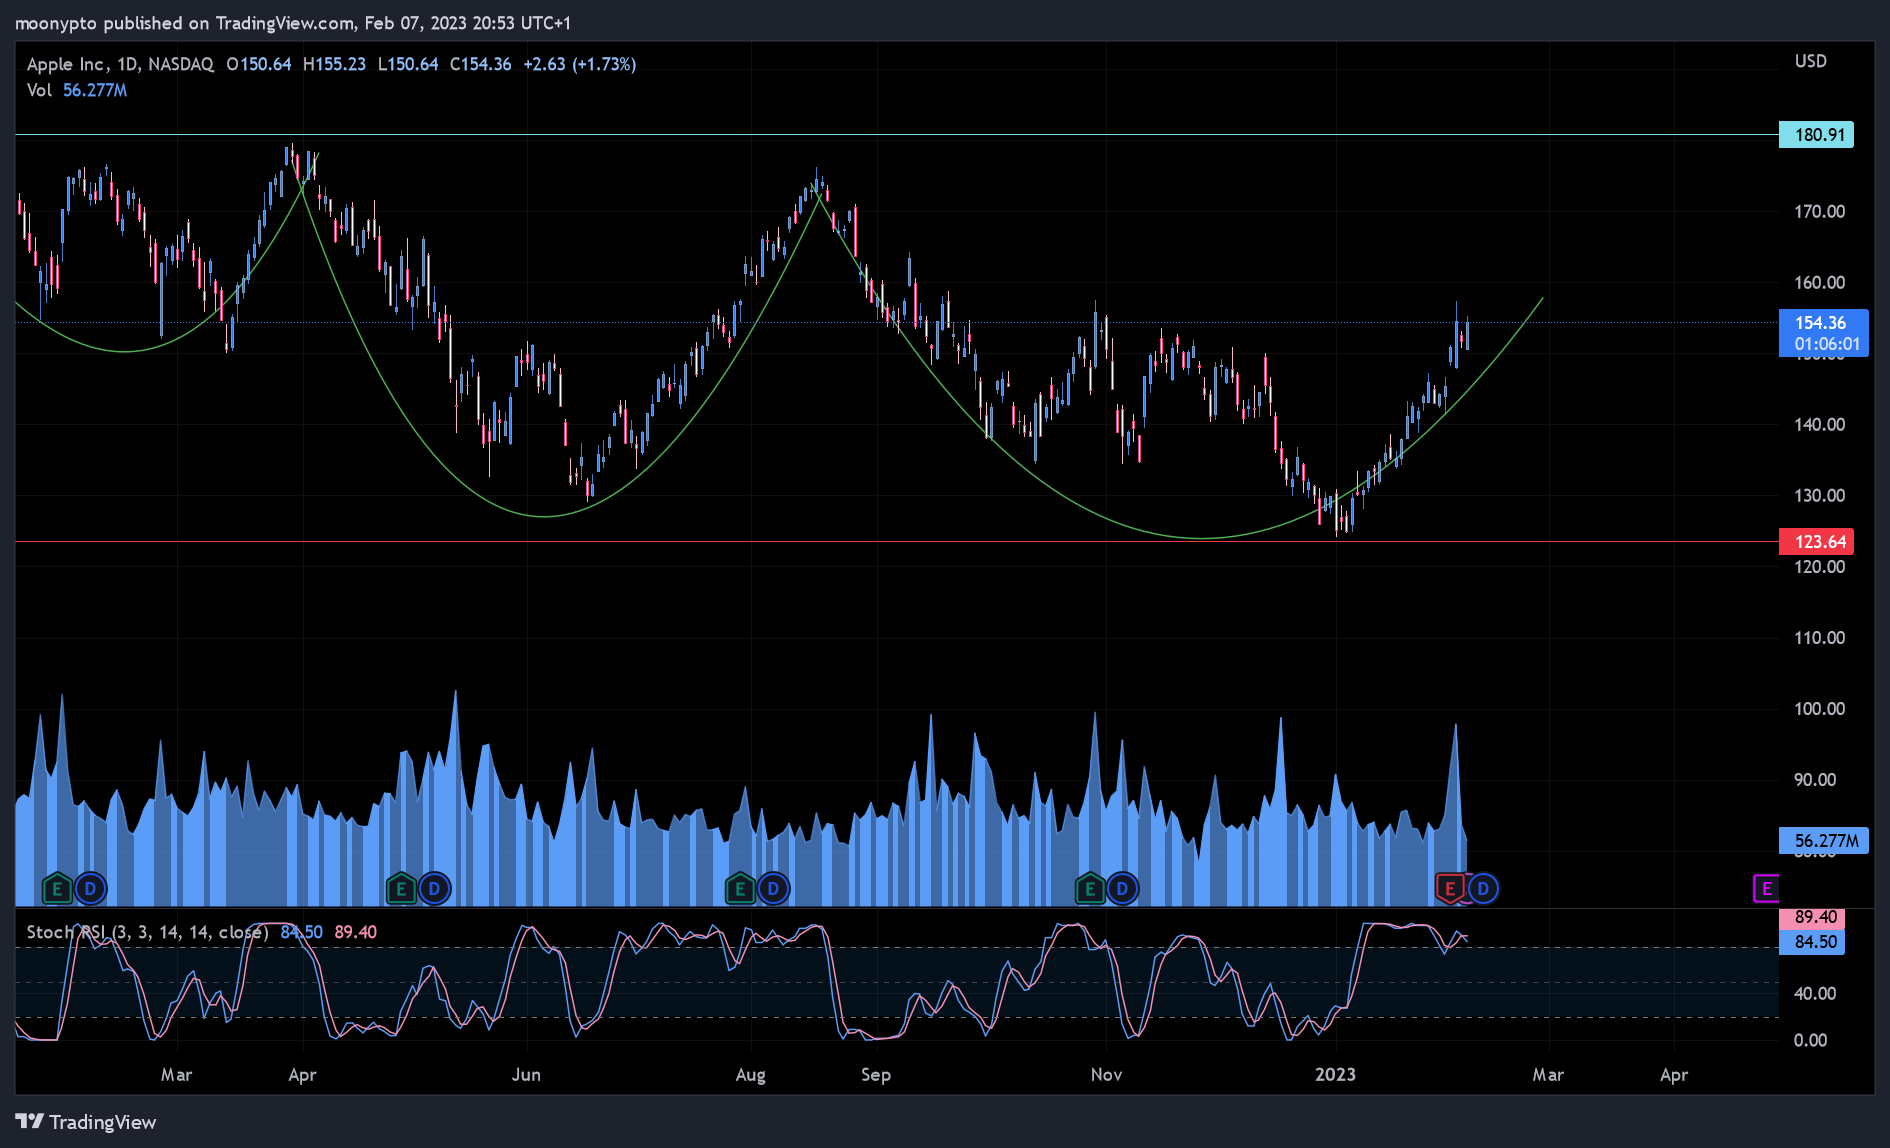The image size is (1890, 1148).
Task: Click the earnings E marker near November
Action: 1089,888
